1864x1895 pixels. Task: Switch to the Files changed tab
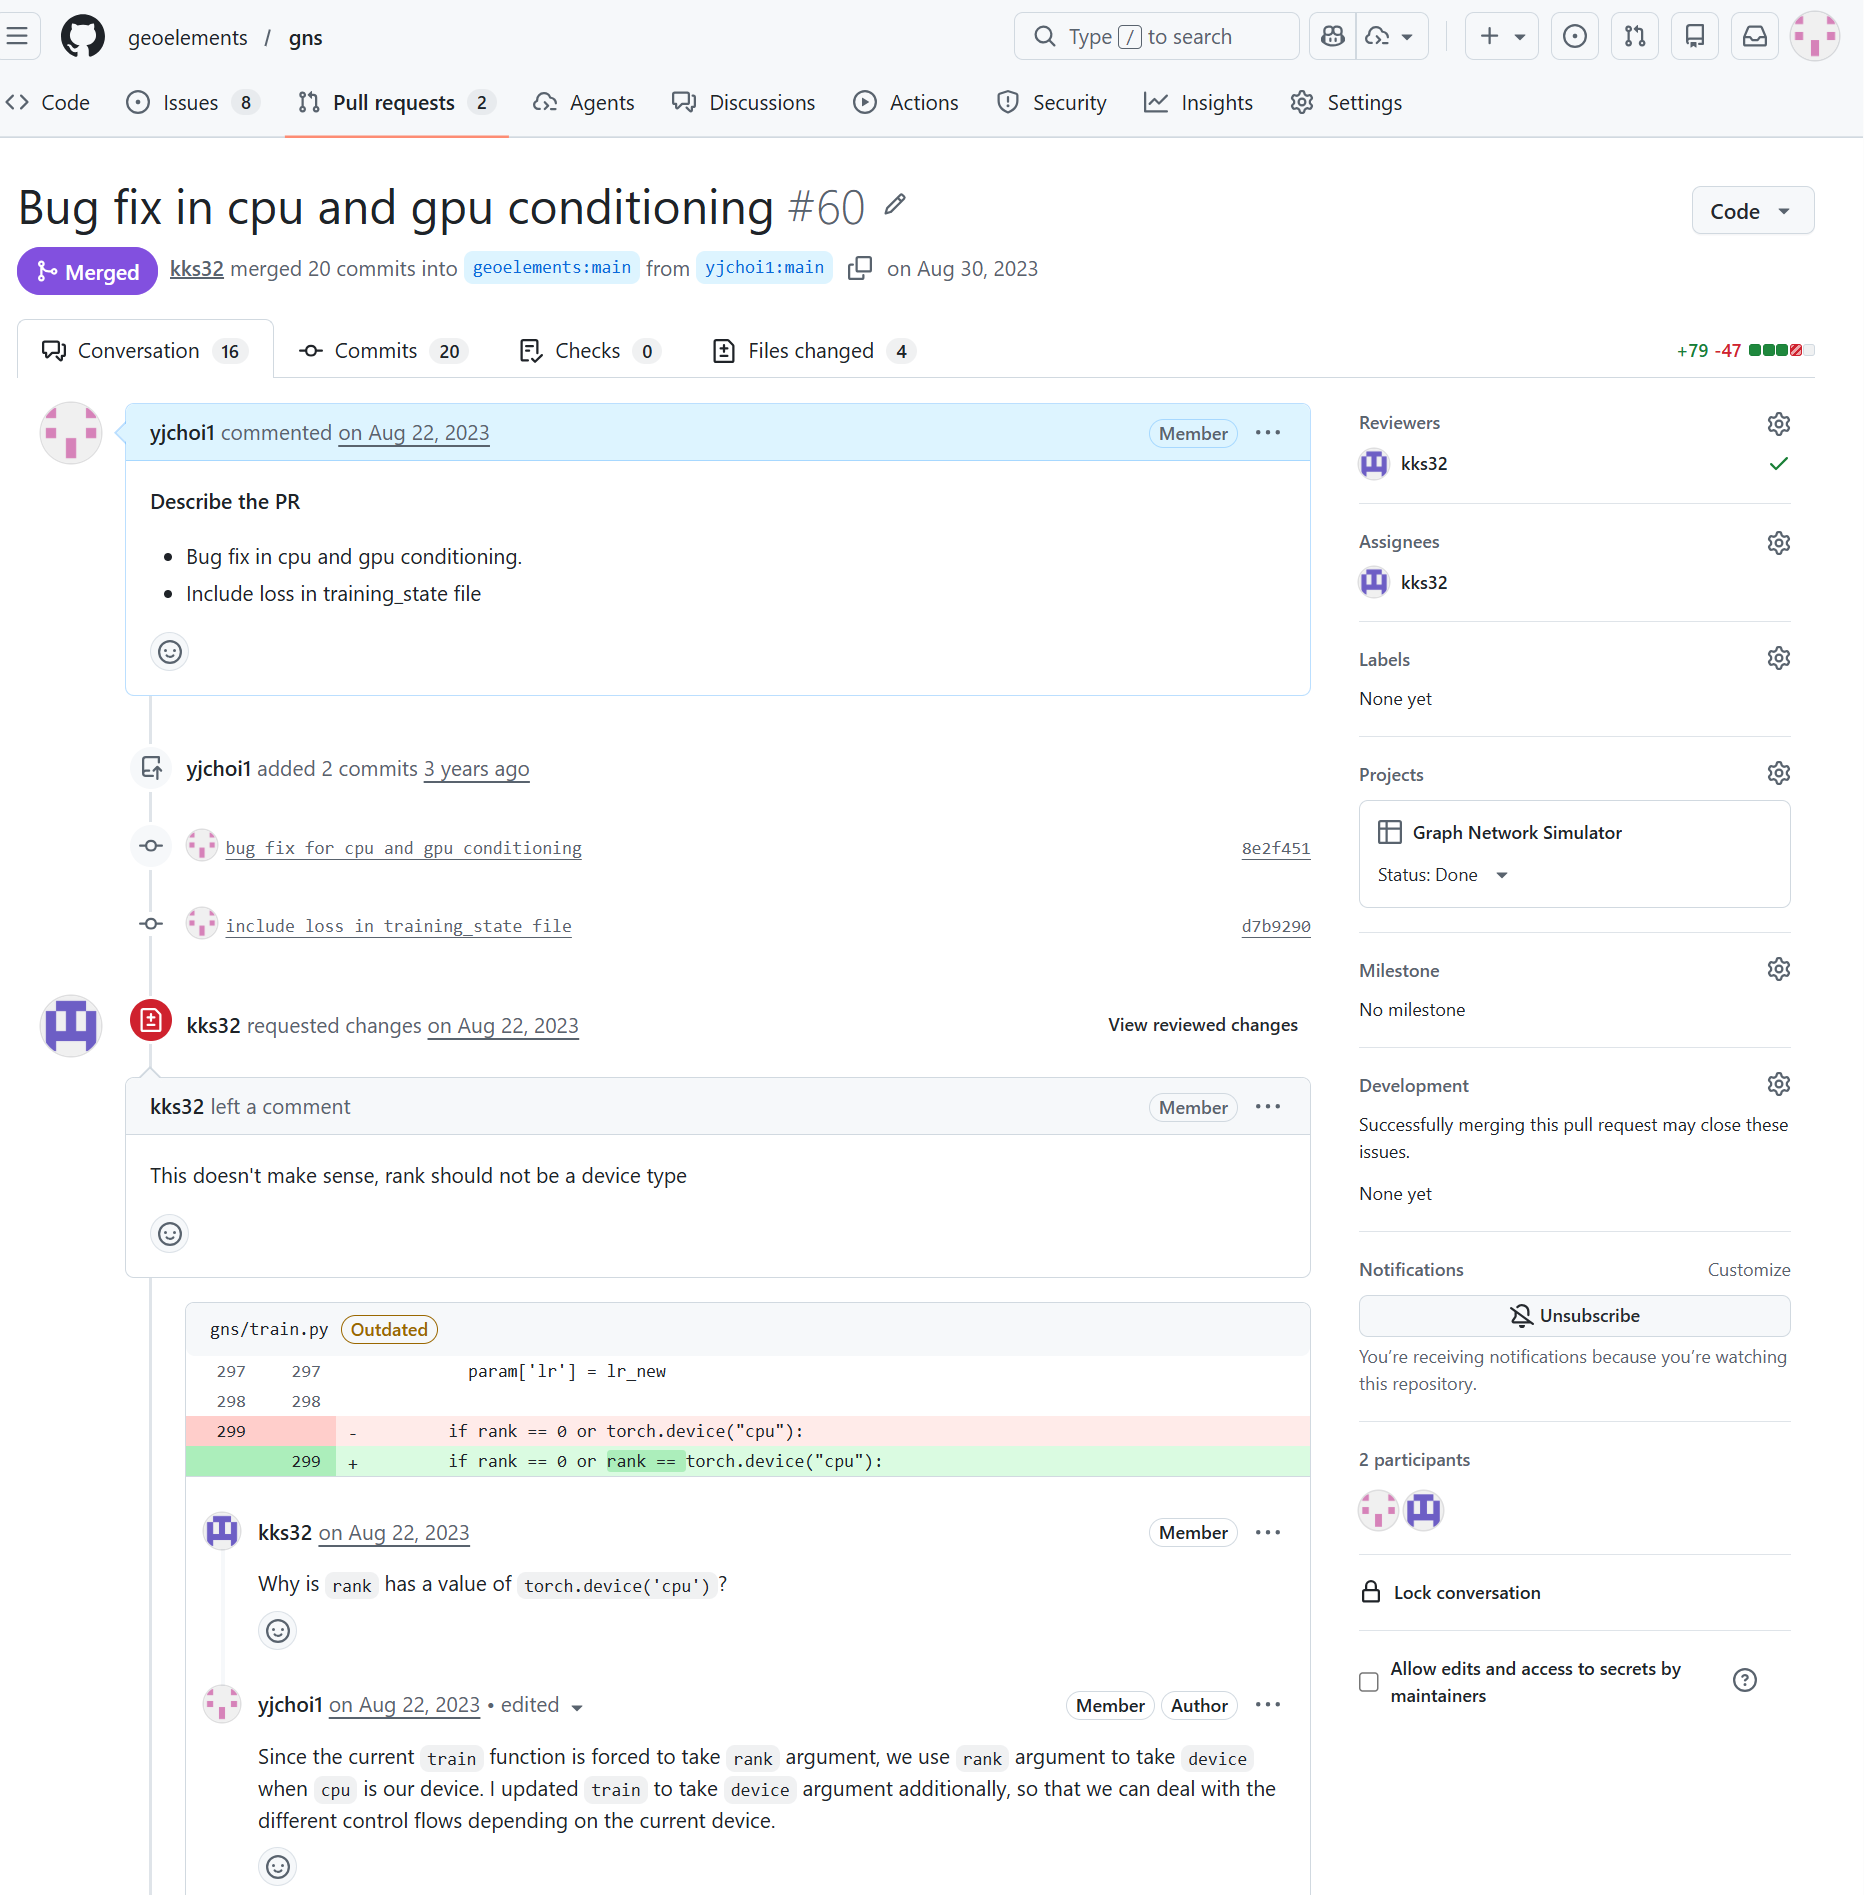[811, 351]
